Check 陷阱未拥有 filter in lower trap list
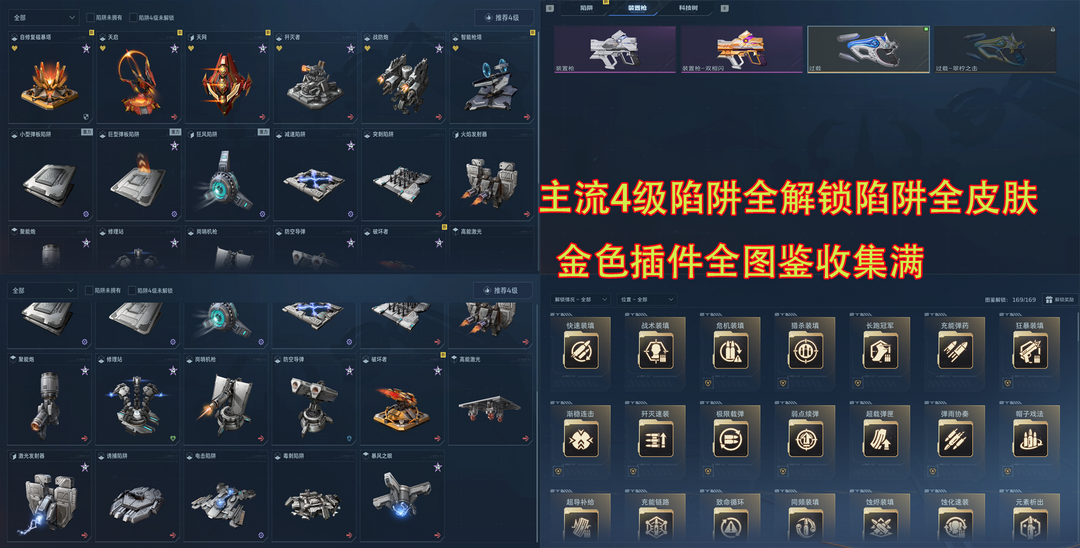The height and width of the screenshot is (548, 1080). pyautogui.click(x=89, y=291)
